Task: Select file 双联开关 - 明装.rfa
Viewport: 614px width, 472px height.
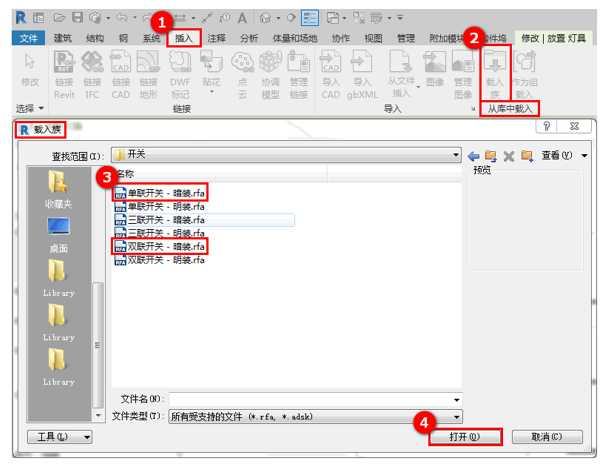Action: pyautogui.click(x=161, y=260)
